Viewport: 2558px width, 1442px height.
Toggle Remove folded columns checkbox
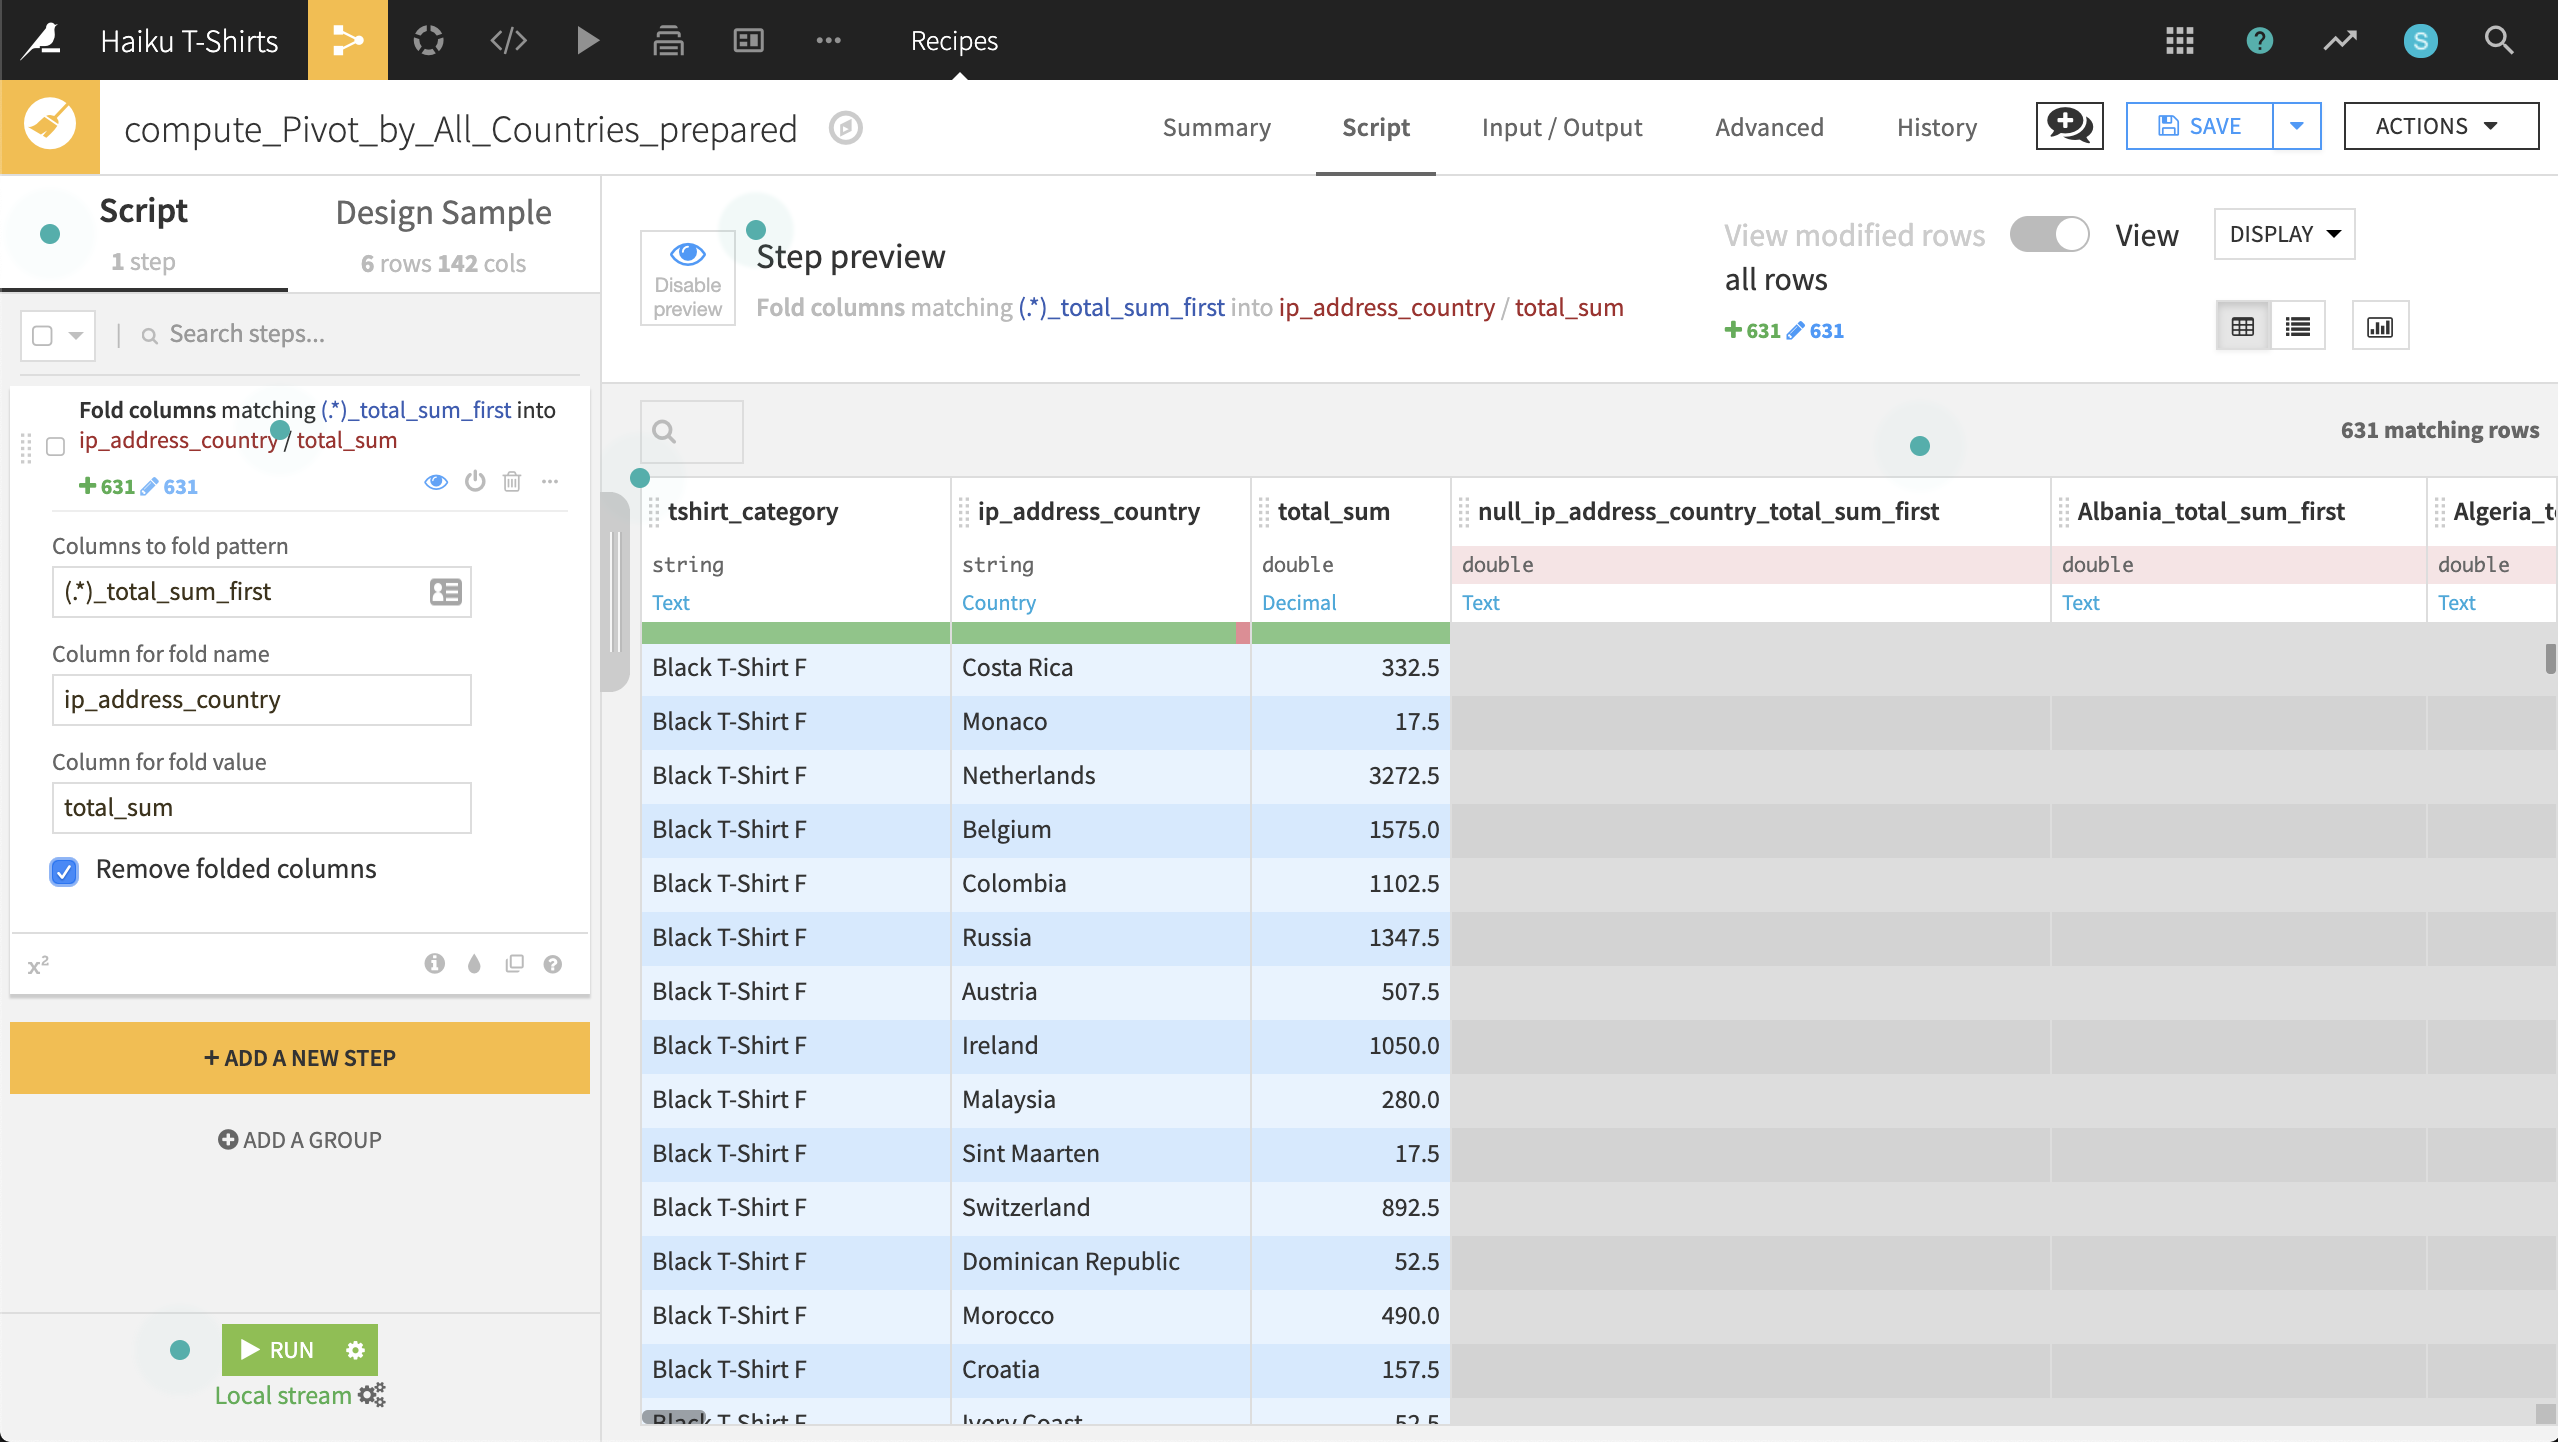point(64,871)
